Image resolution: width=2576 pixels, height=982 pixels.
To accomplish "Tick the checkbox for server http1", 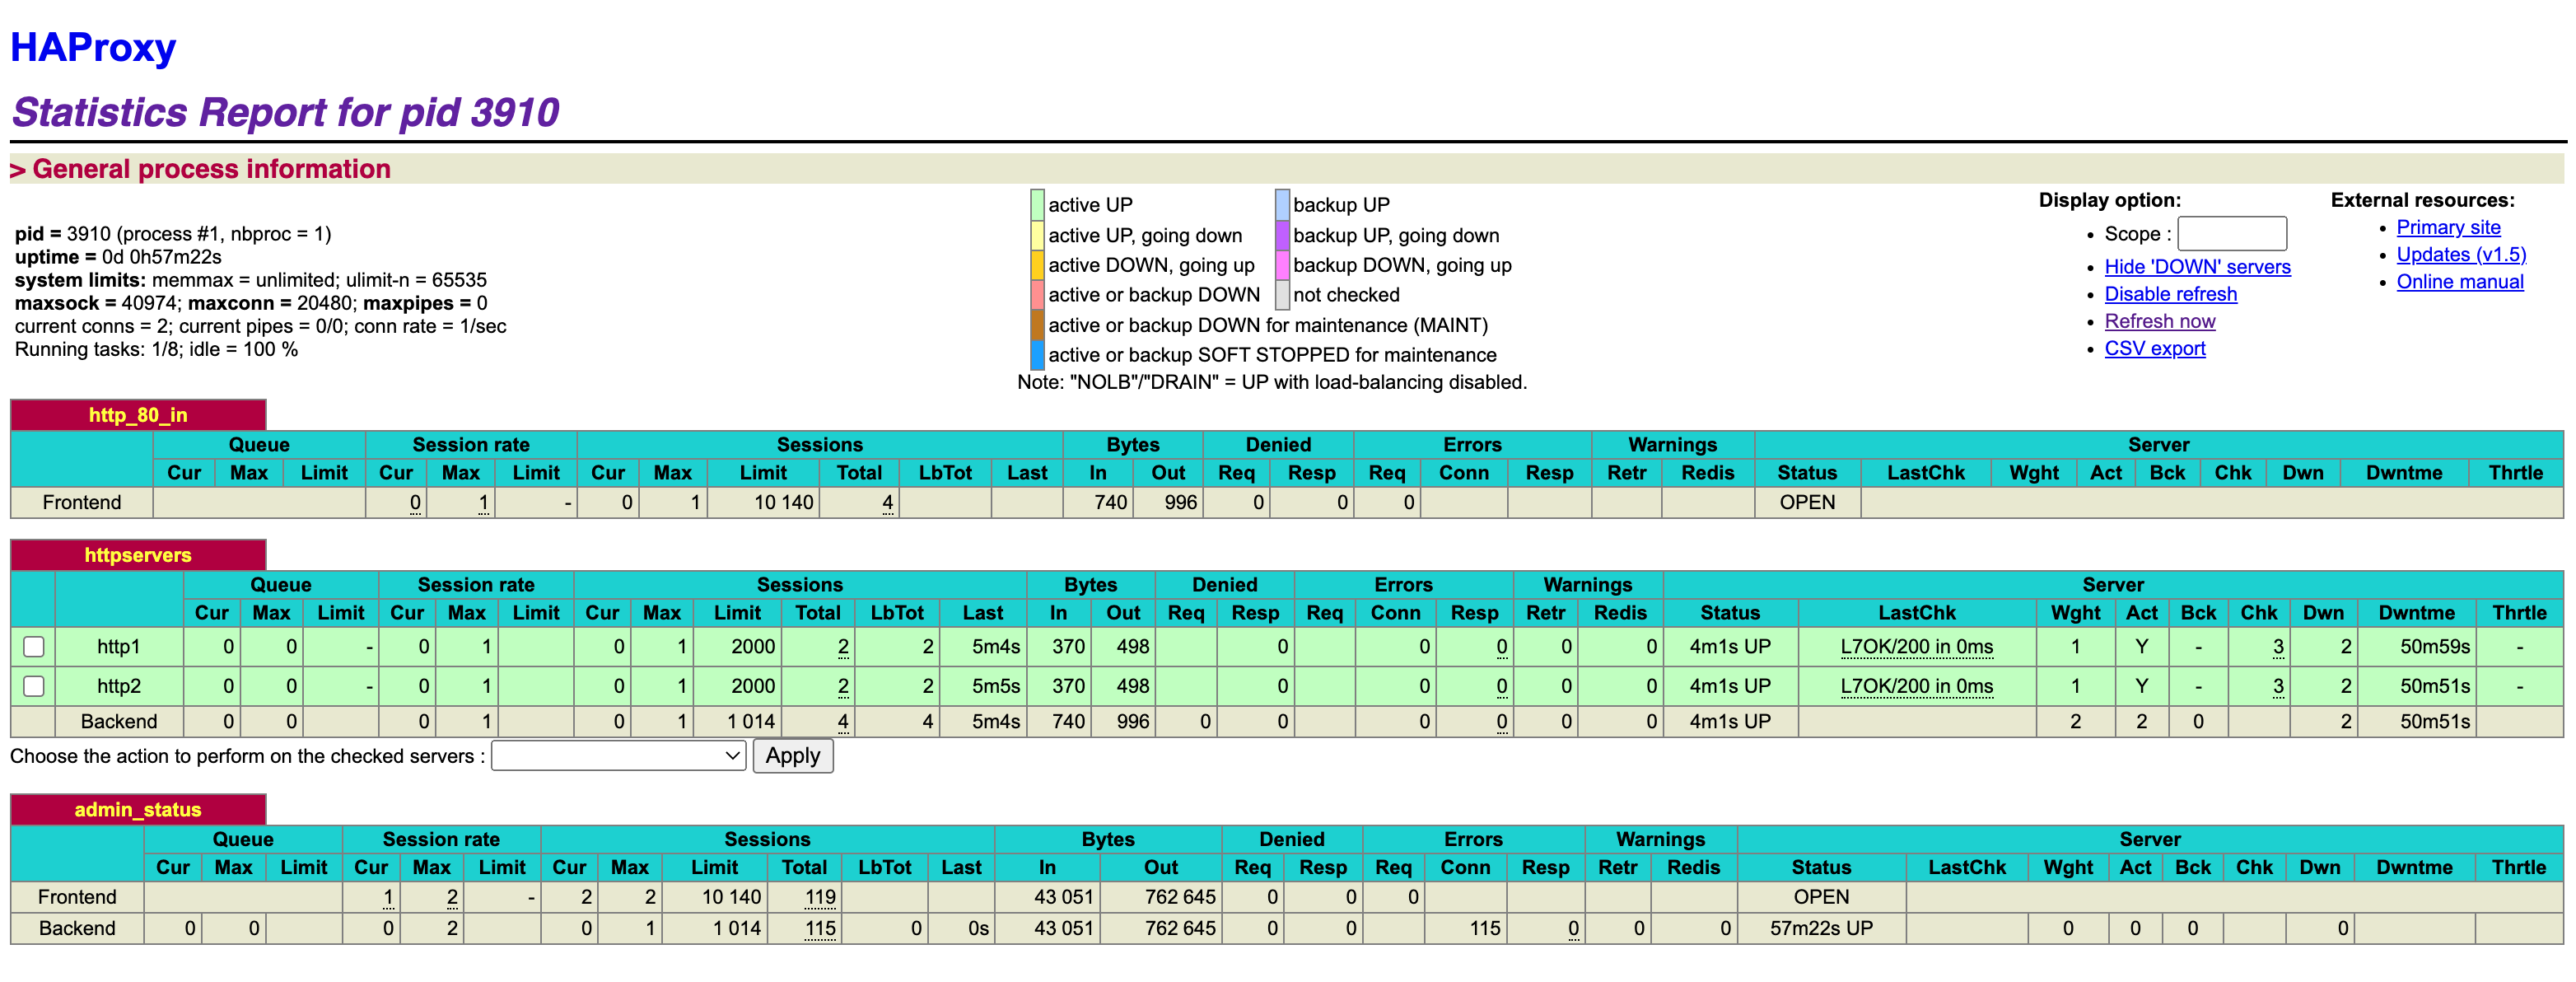I will 34,647.
